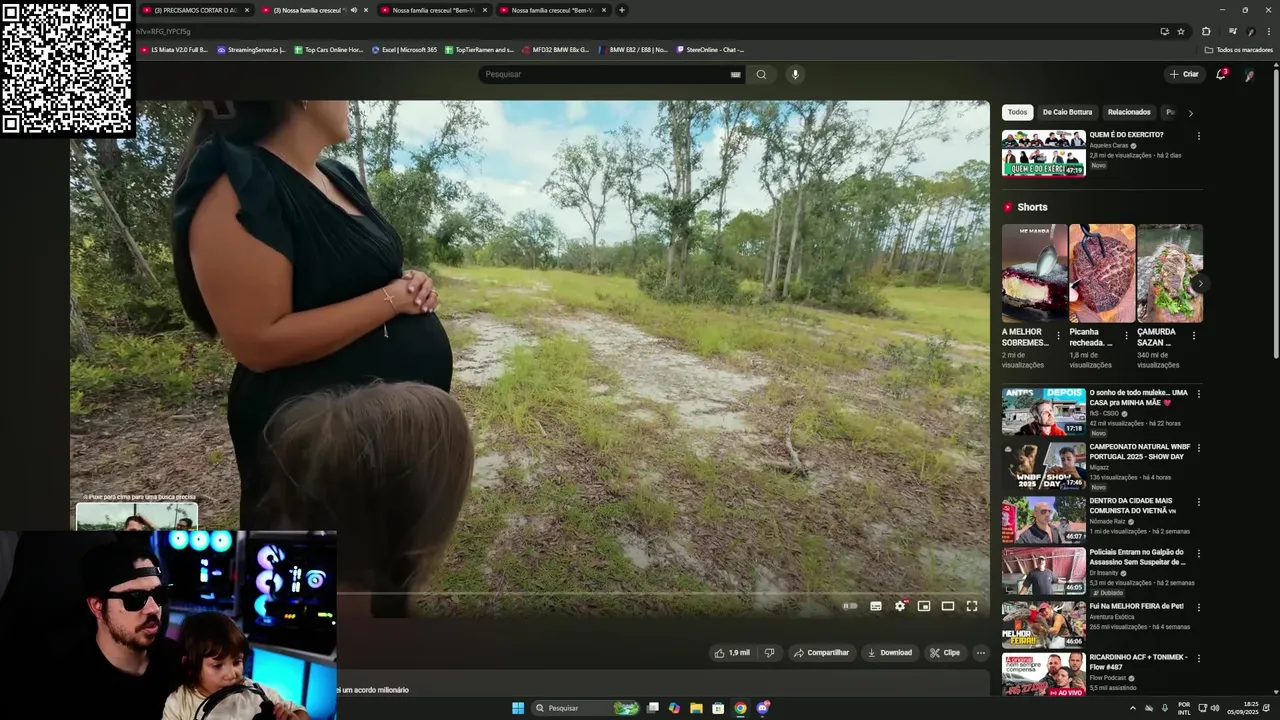Toggle the autoplay switch in the player

pyautogui.click(x=850, y=606)
